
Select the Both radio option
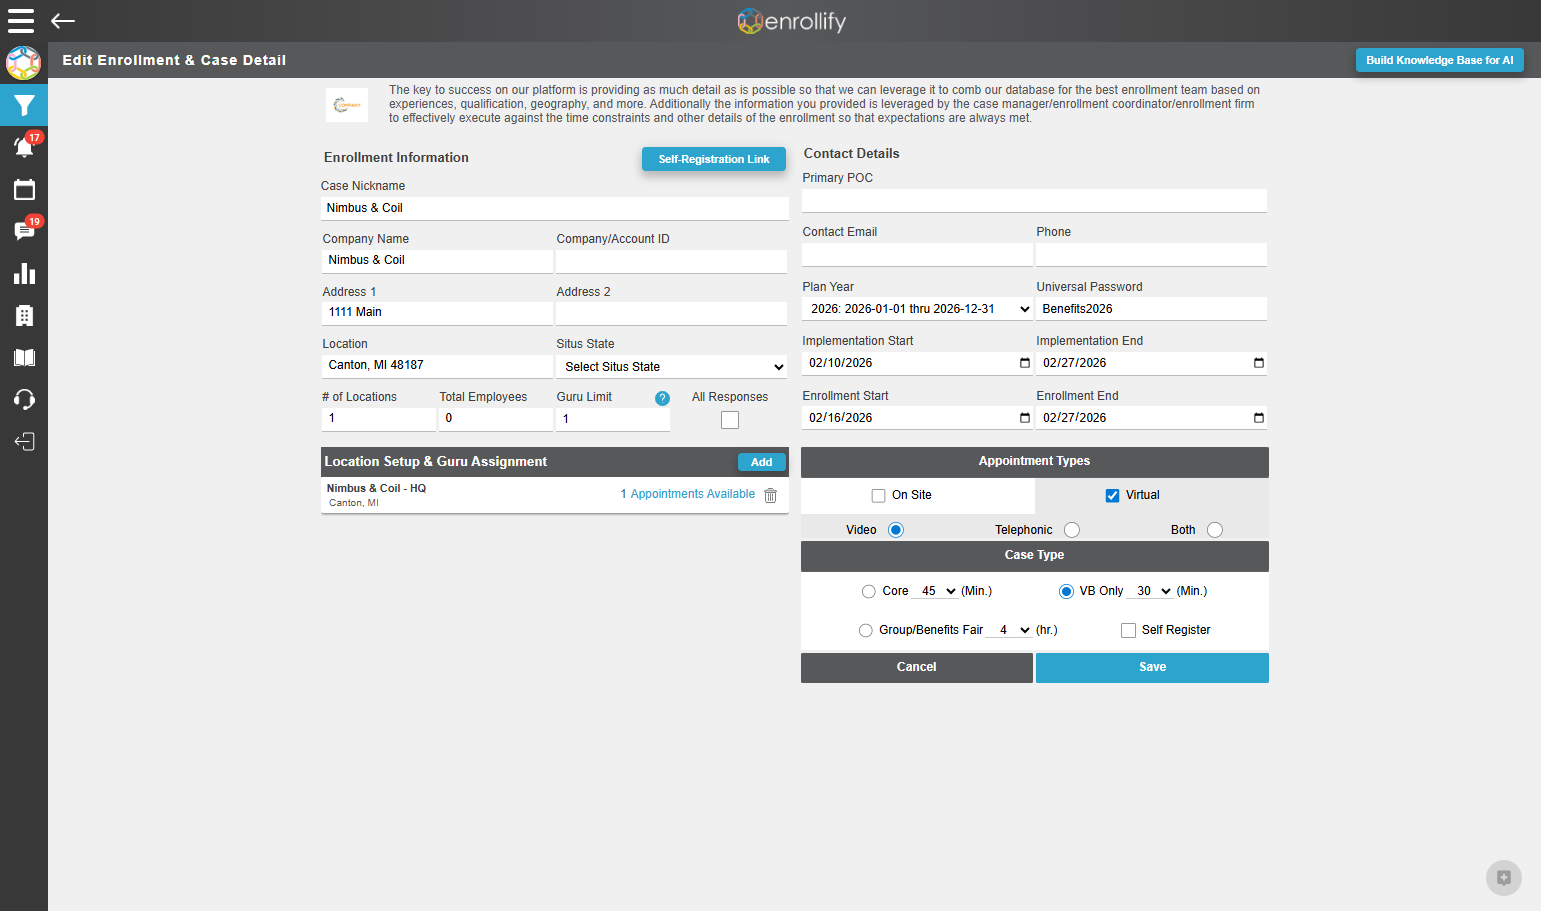click(x=1215, y=530)
